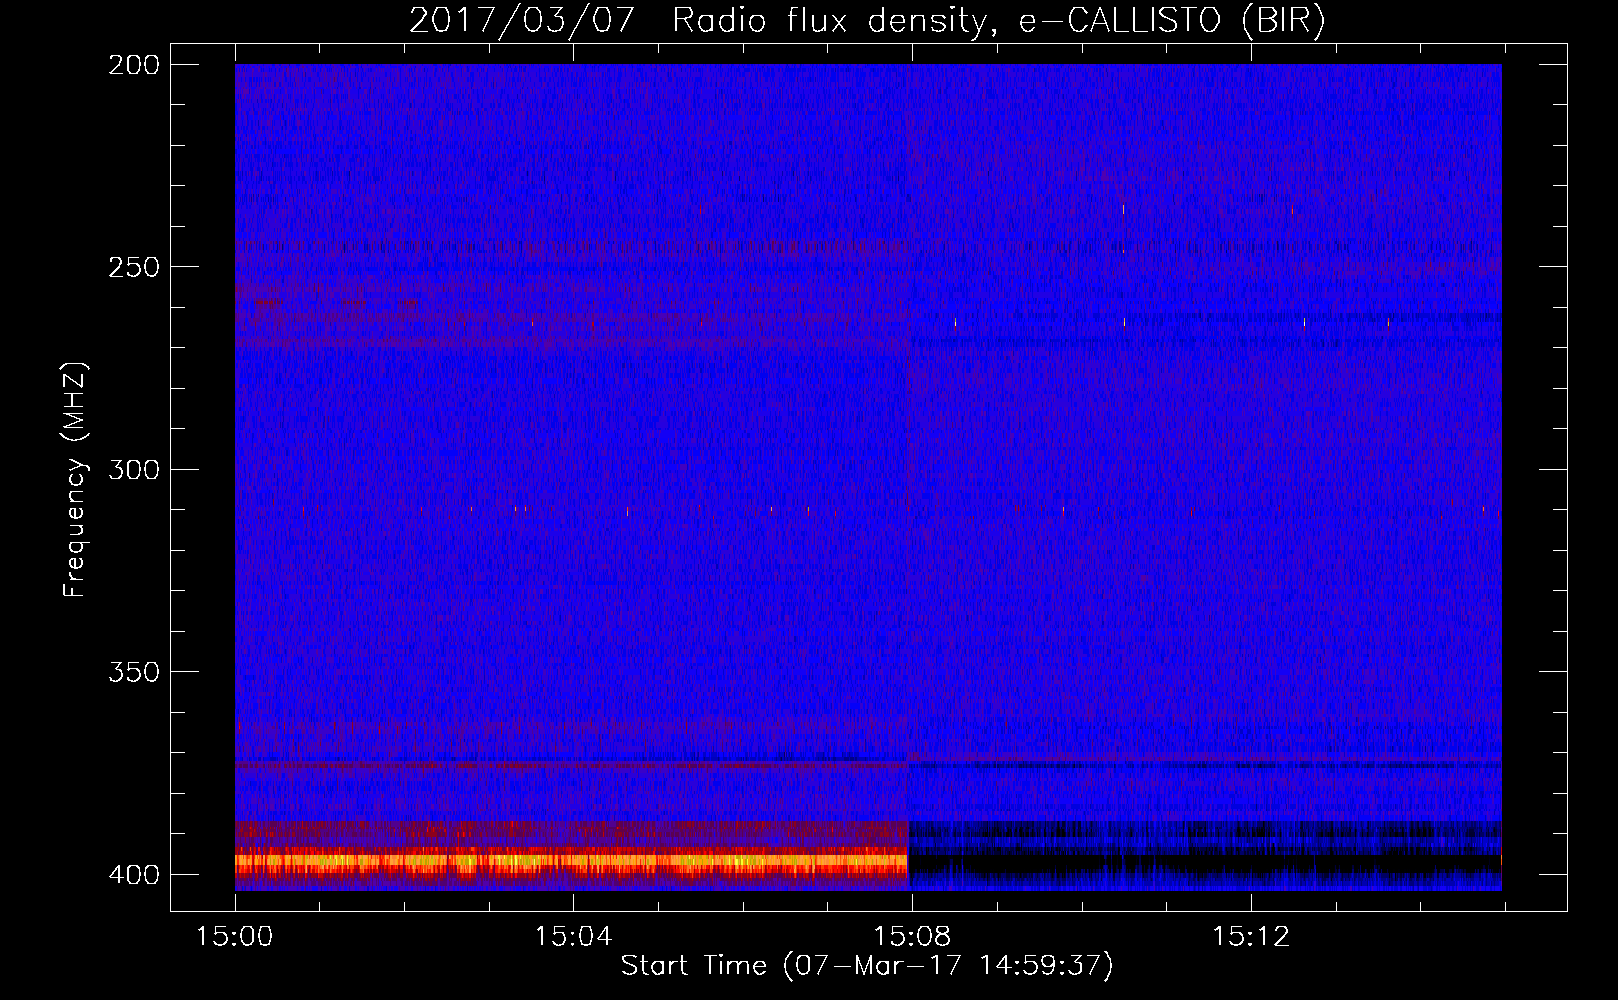Click the '300' frequency tick label
The height and width of the screenshot is (1000, 1618).
click(134, 469)
